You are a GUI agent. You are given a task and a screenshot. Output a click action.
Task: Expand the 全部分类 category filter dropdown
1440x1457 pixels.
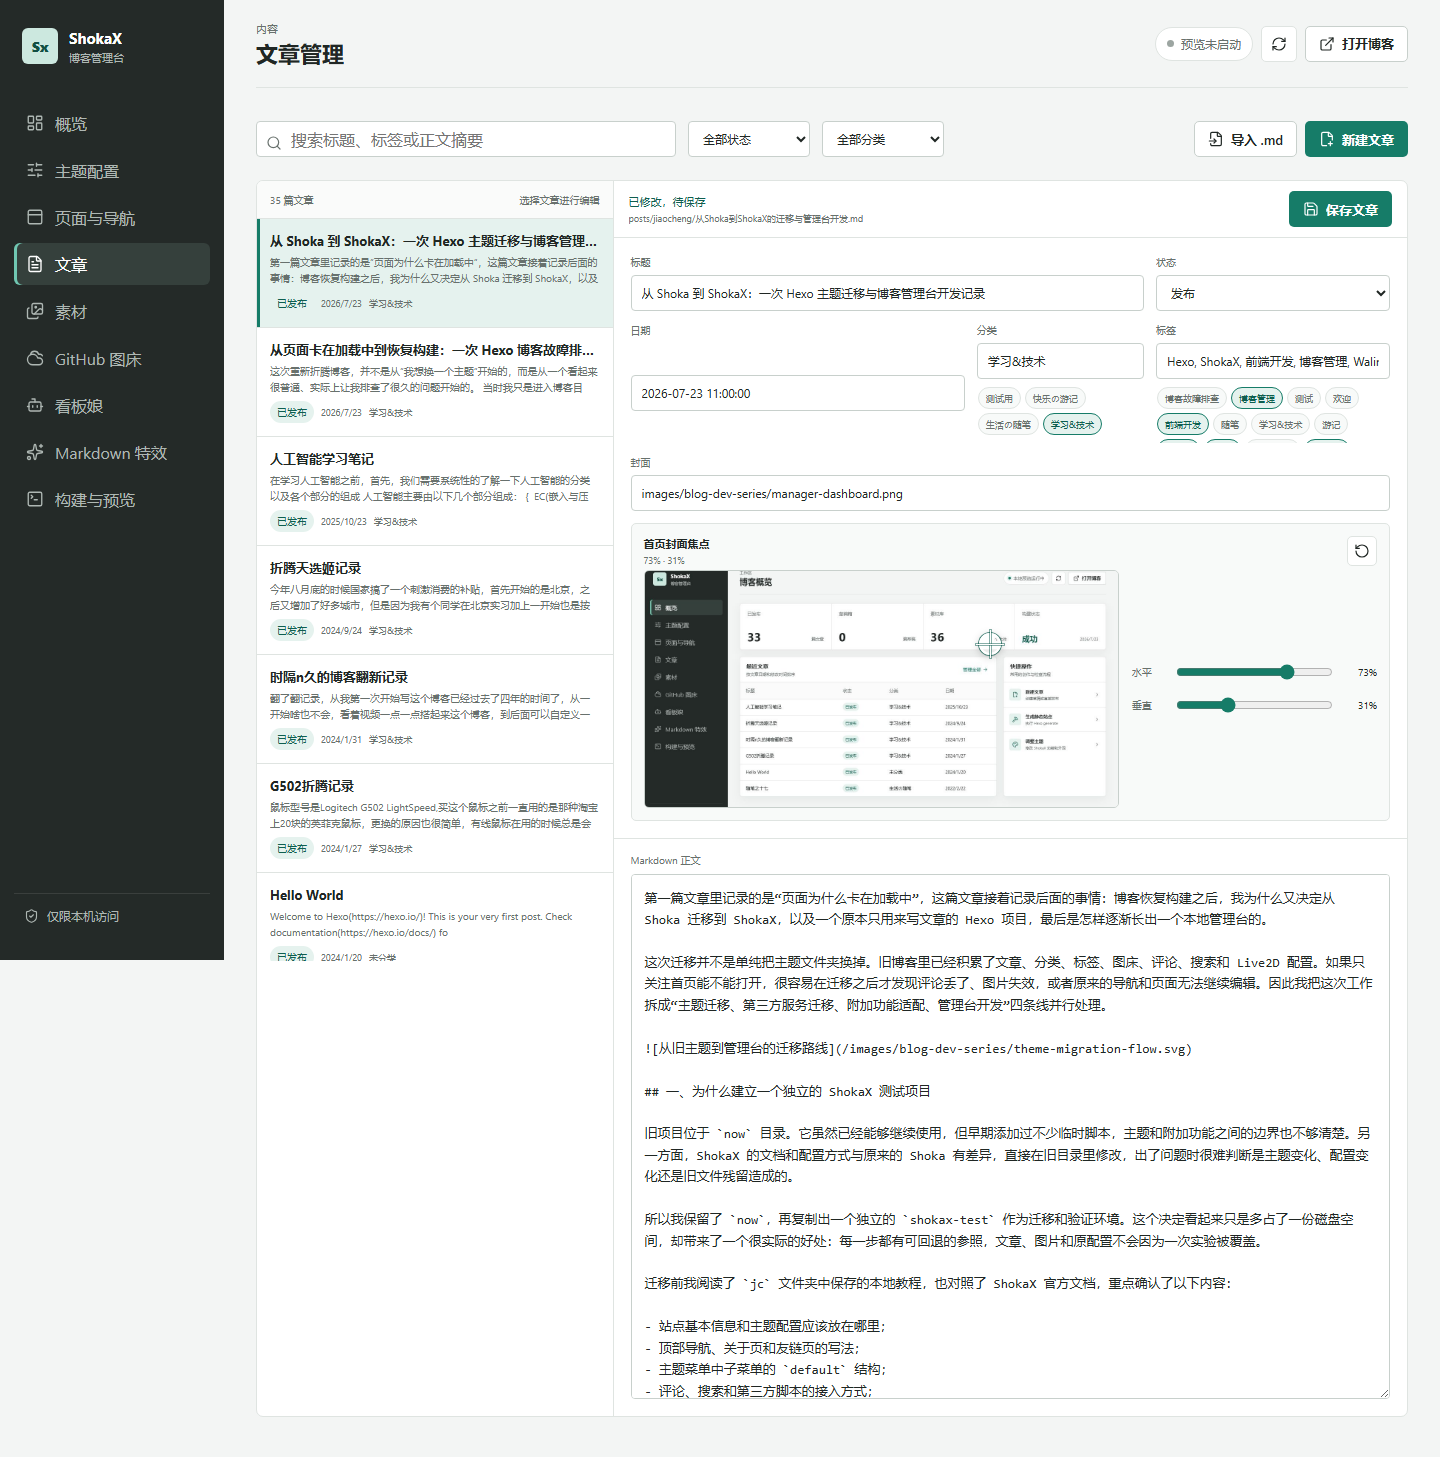883,139
